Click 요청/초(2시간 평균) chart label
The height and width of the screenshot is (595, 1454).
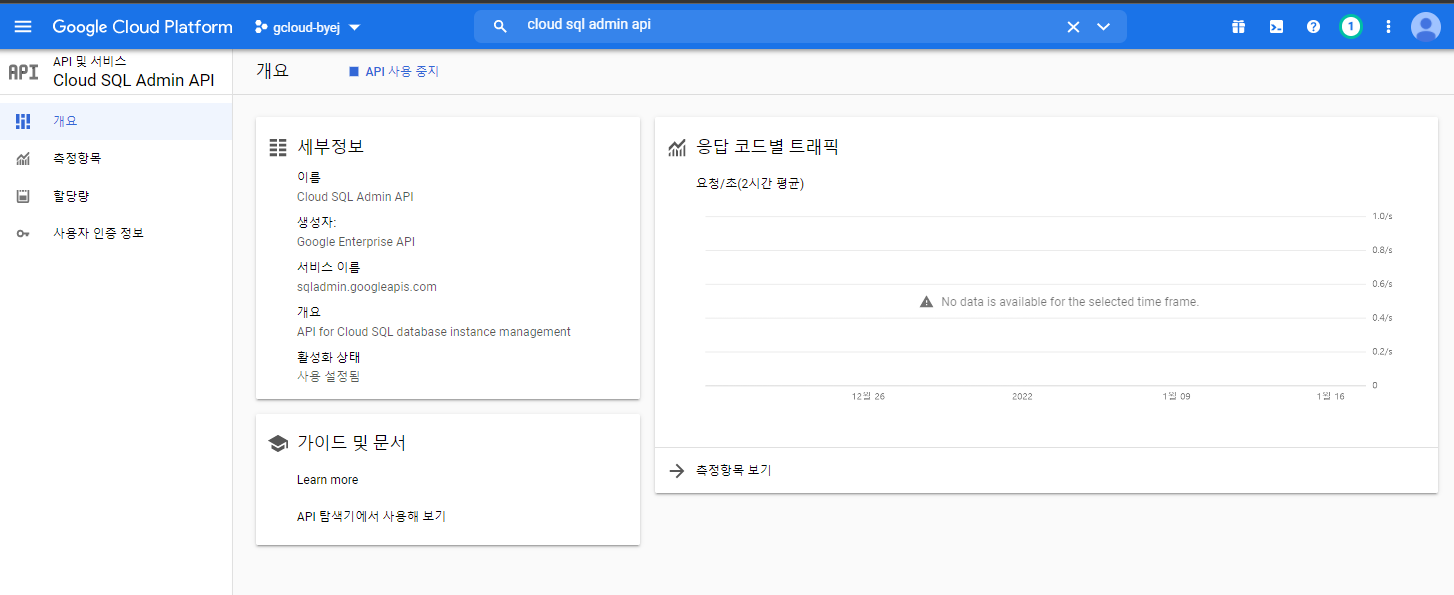(750, 184)
